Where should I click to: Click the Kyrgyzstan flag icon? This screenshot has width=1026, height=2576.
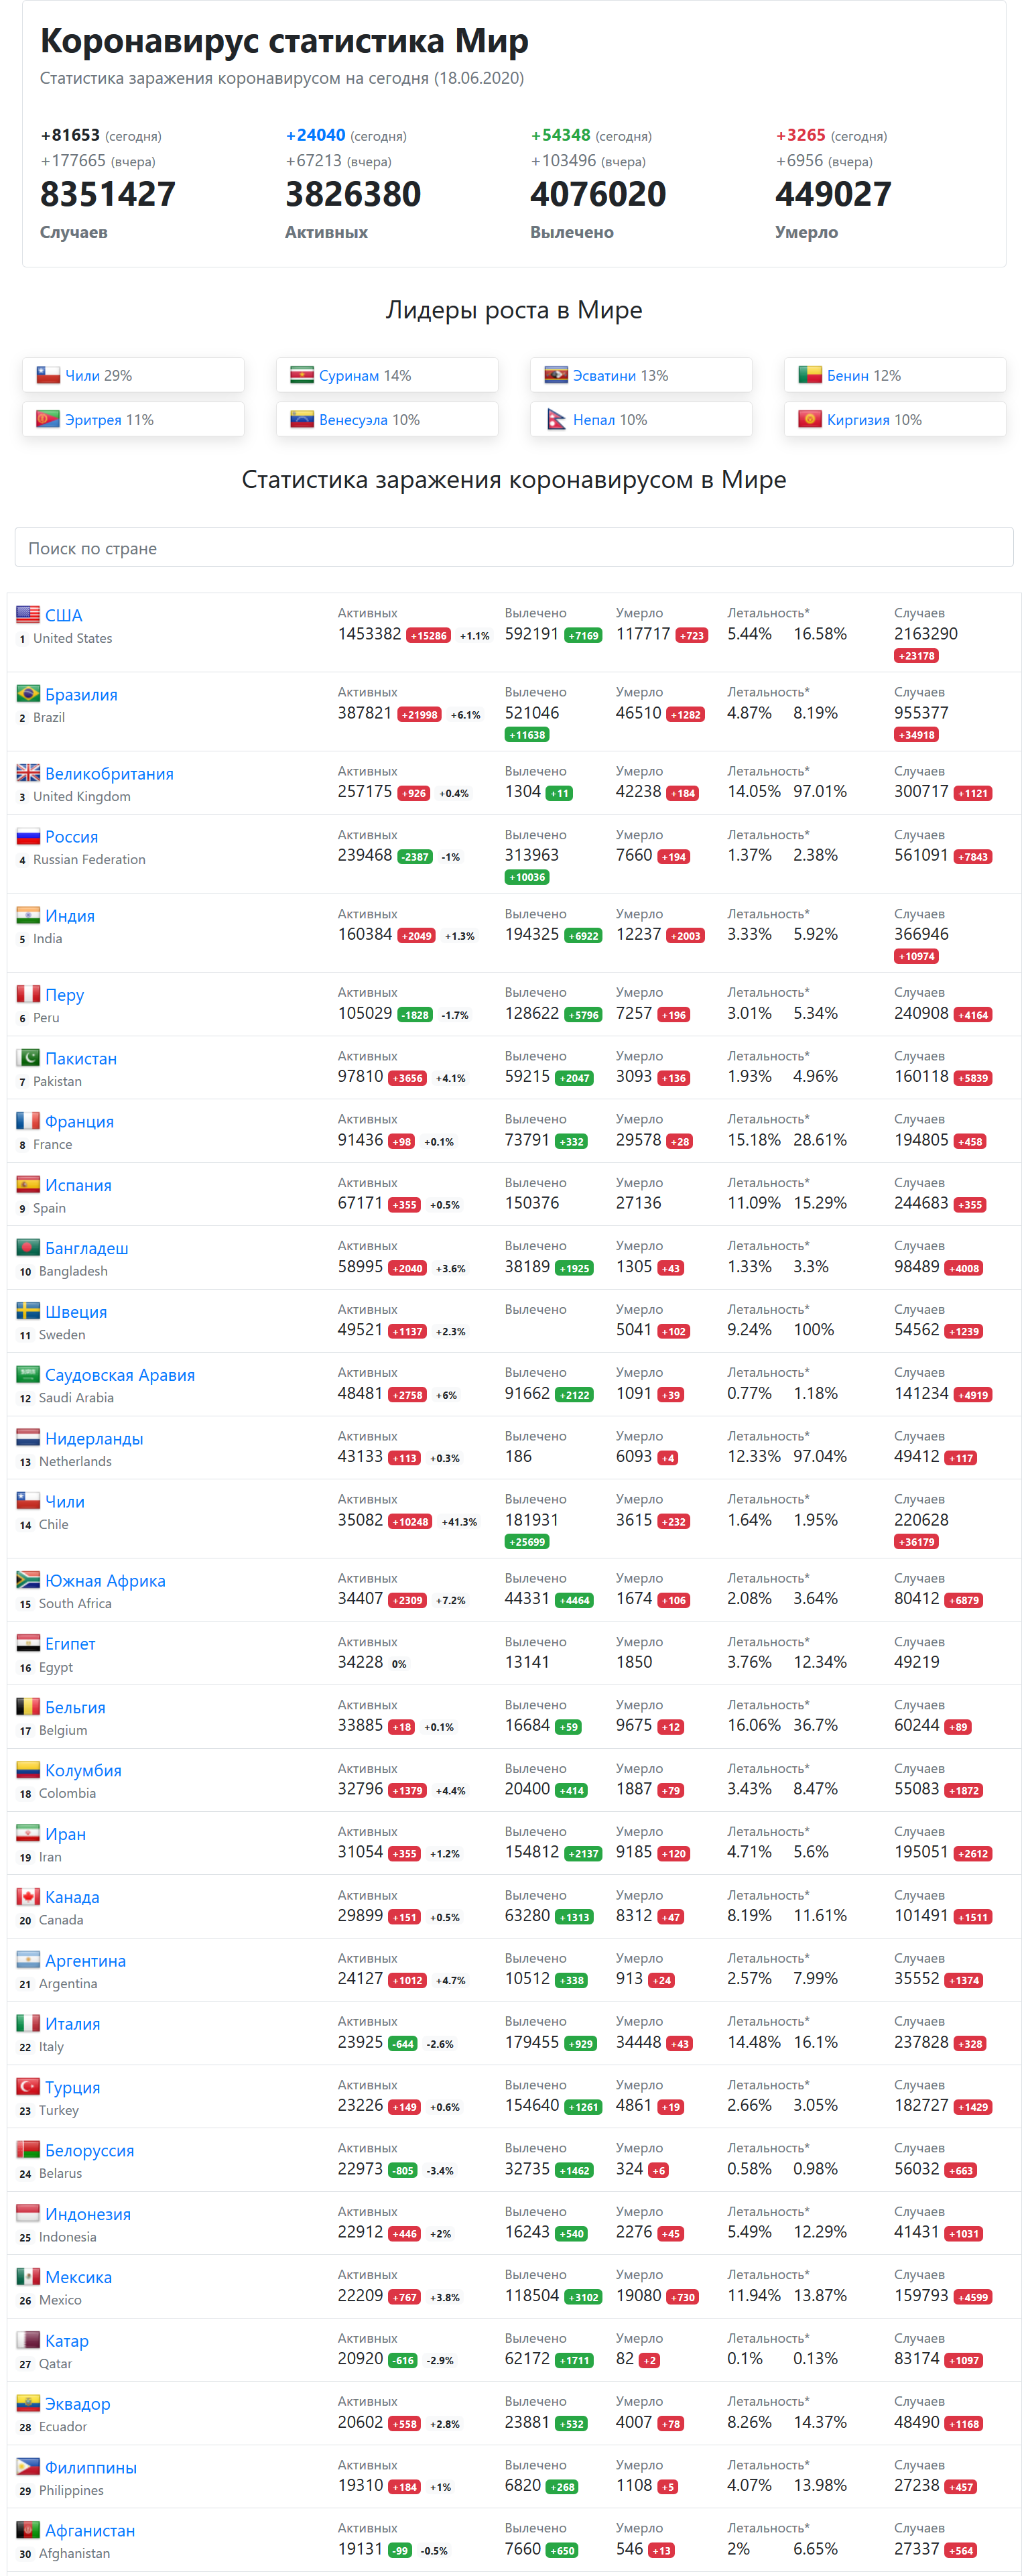[x=810, y=419]
